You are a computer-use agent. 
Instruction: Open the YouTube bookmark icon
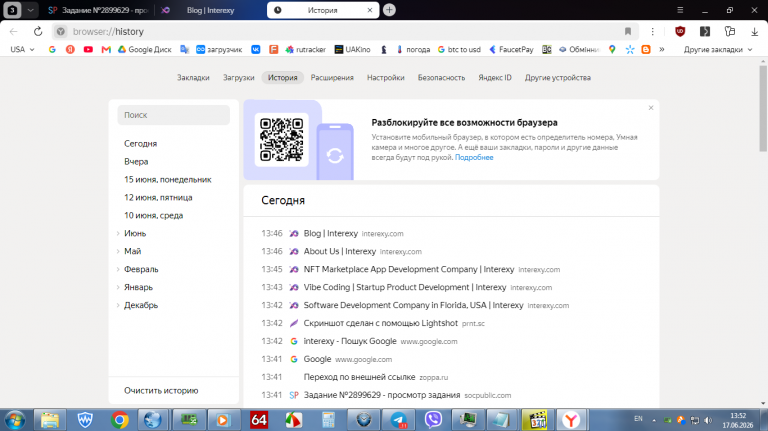point(88,49)
